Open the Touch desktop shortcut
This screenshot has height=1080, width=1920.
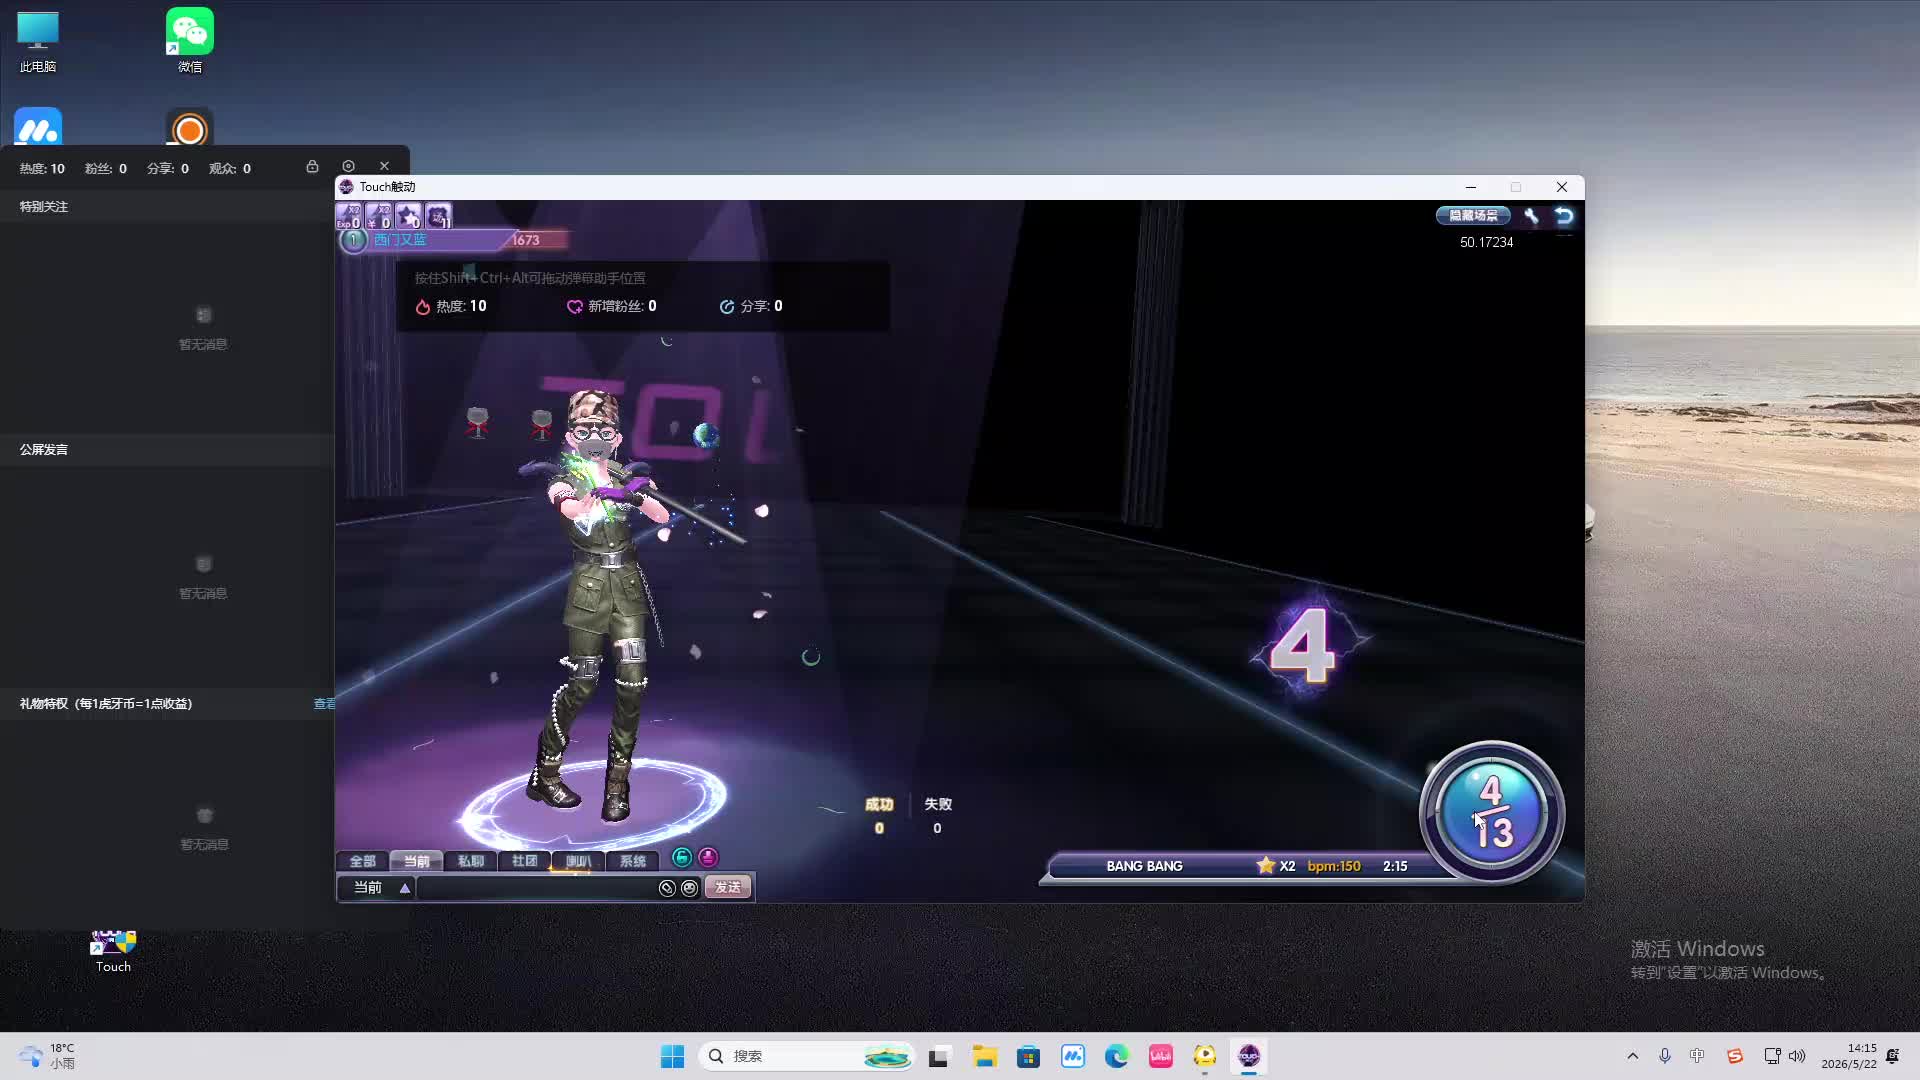coord(113,951)
